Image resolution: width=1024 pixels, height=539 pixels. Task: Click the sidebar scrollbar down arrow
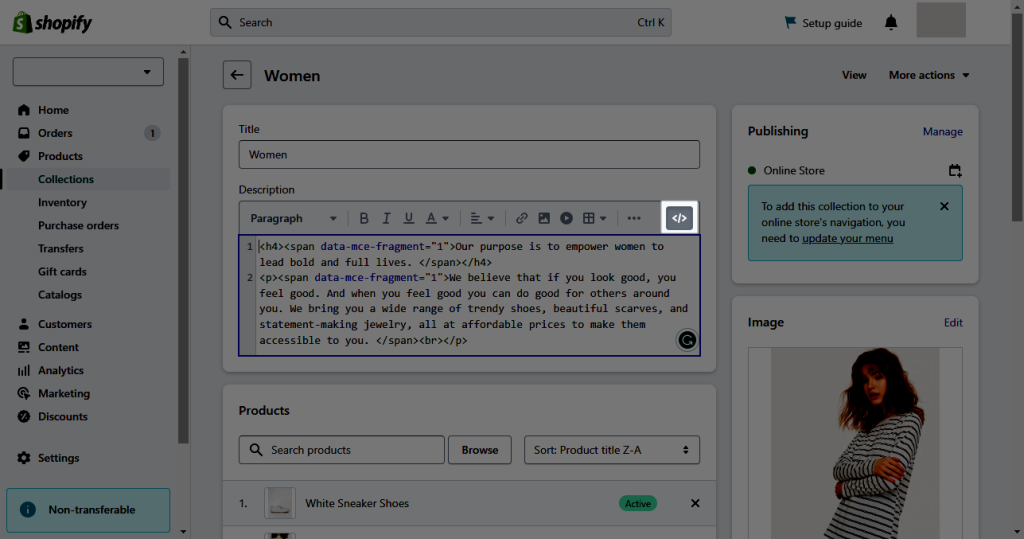point(184,532)
